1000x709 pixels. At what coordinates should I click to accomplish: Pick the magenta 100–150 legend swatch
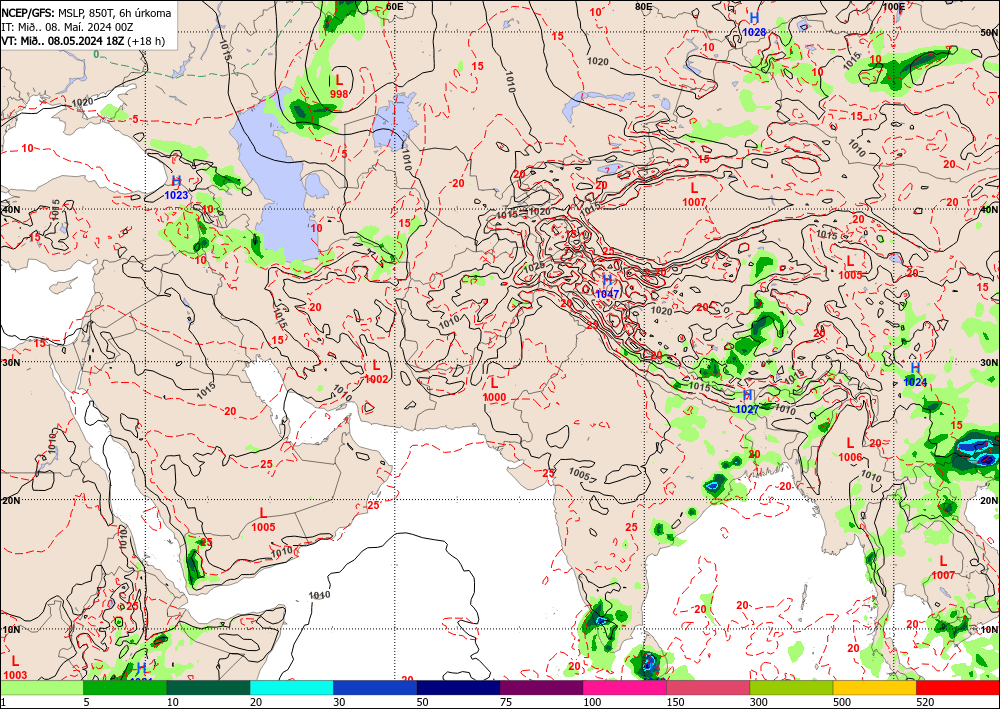625,688
